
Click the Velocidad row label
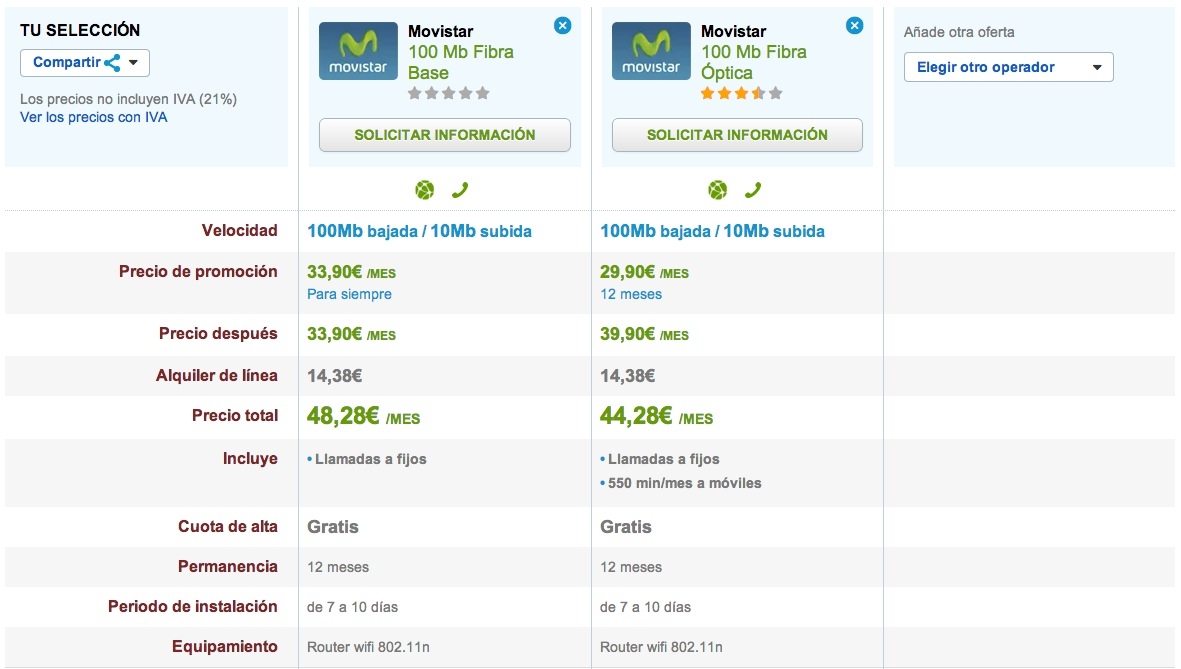click(x=240, y=231)
